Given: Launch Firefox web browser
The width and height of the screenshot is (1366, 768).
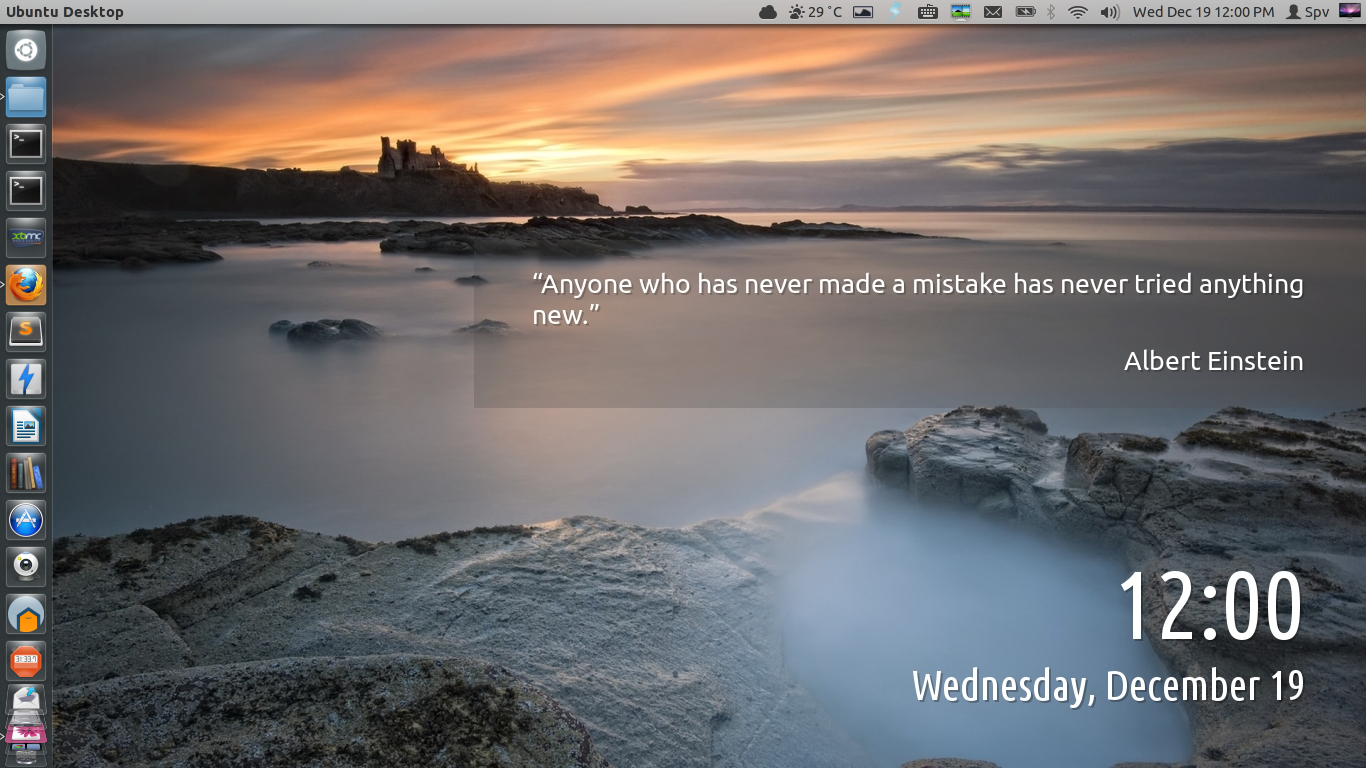Looking at the screenshot, I should click(26, 285).
